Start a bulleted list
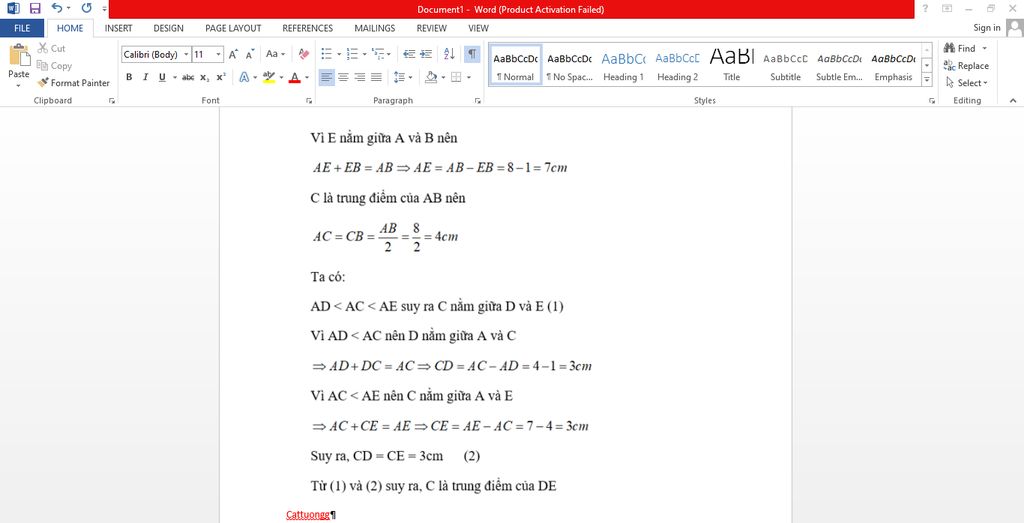 [x=327, y=54]
